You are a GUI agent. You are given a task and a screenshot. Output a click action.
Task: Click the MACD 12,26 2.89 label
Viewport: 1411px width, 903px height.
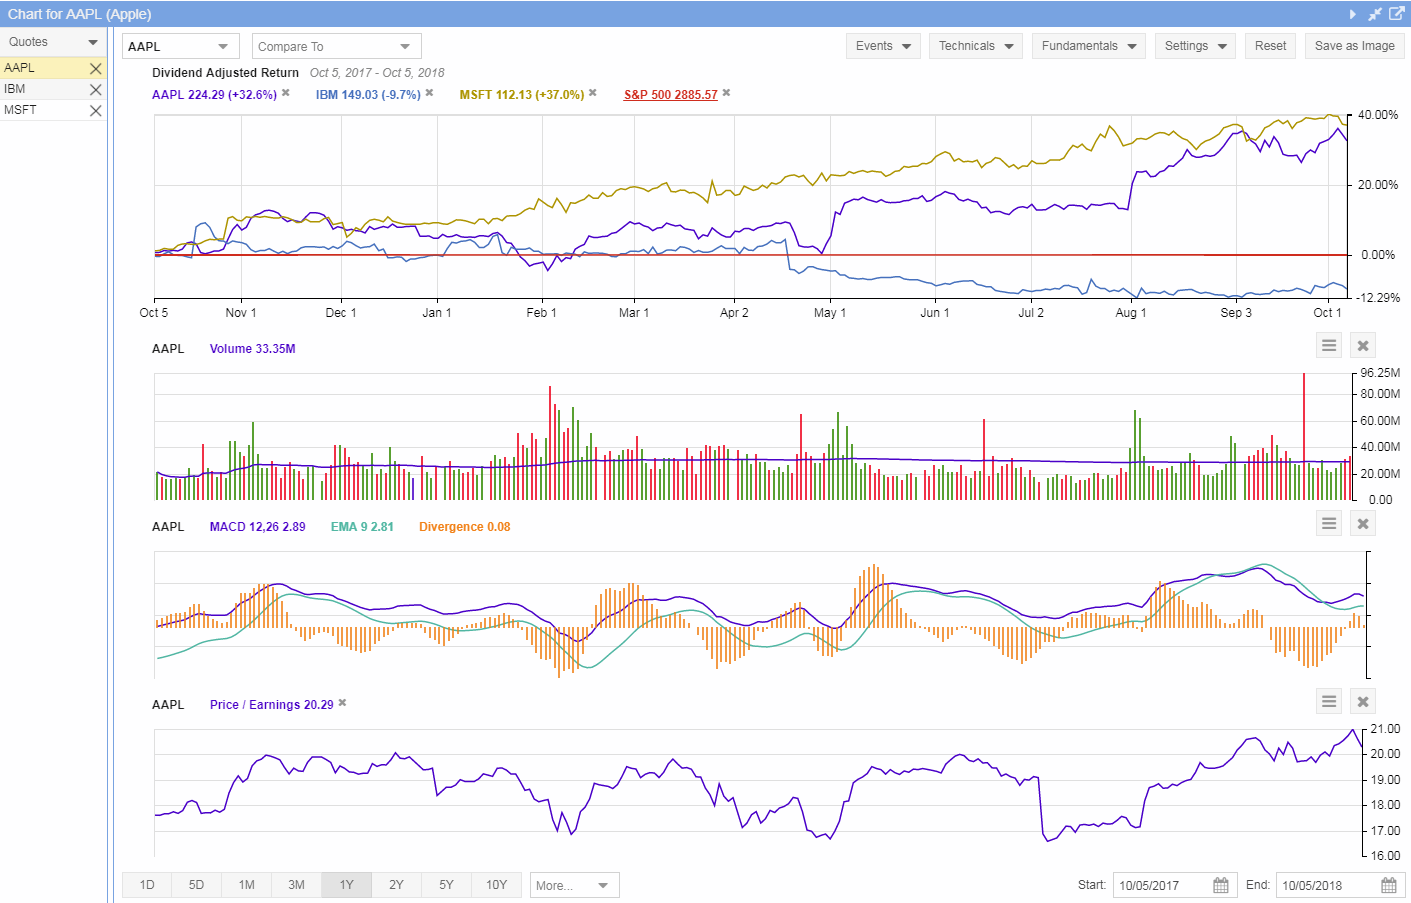click(x=257, y=527)
